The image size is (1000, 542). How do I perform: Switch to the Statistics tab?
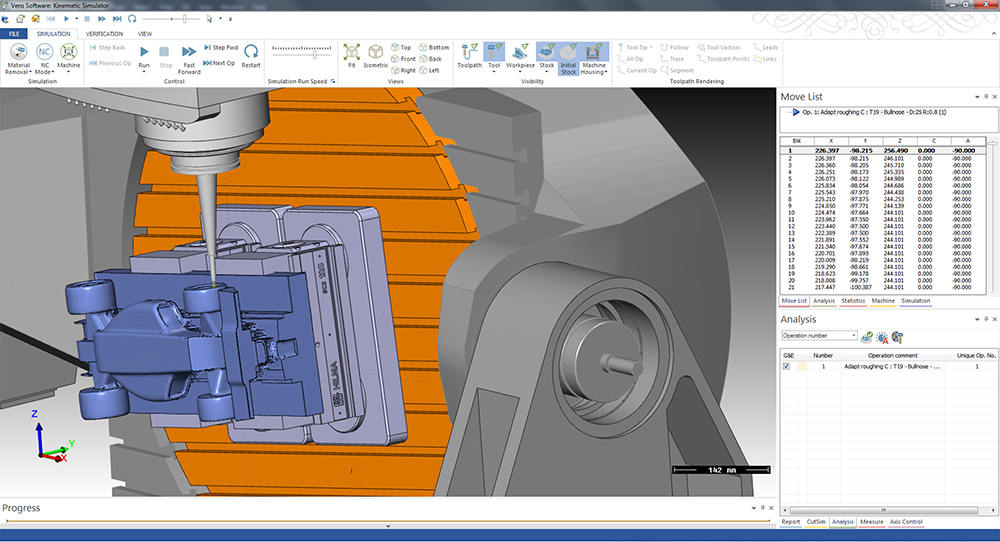852,300
